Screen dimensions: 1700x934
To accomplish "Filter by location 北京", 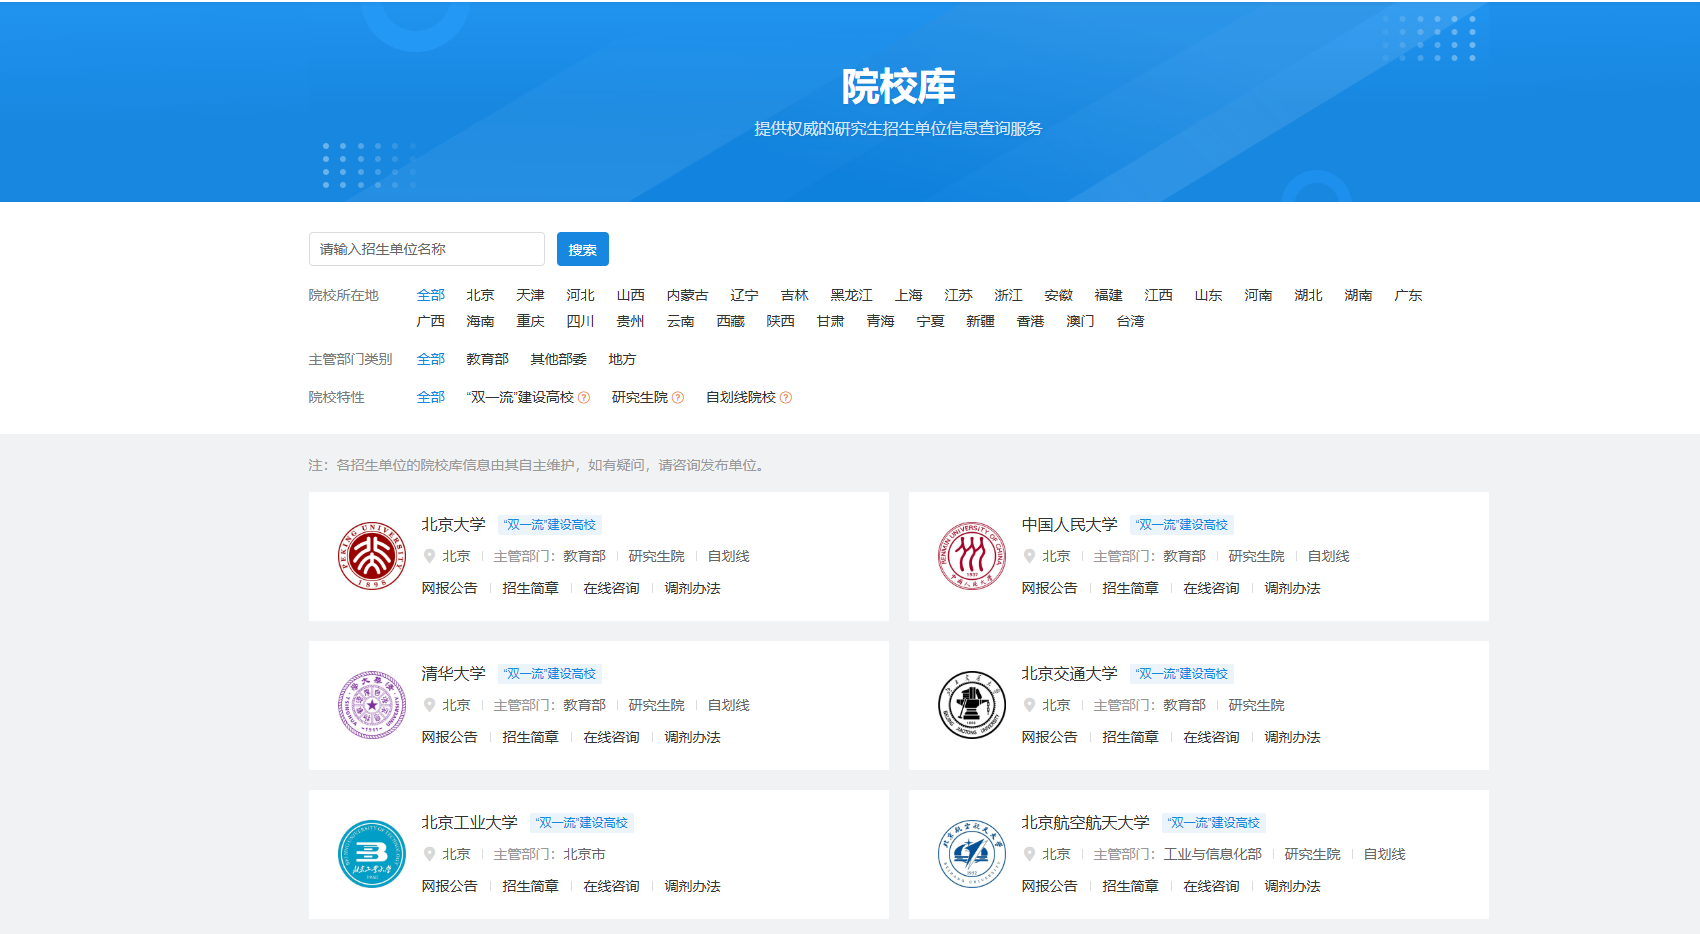I will (x=480, y=295).
